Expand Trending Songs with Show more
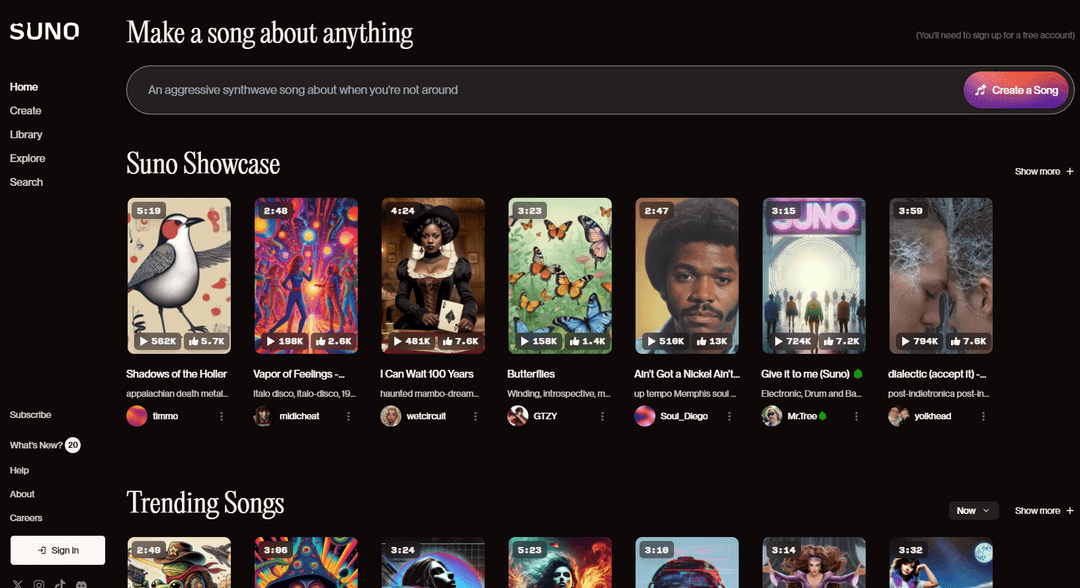 coord(1043,510)
